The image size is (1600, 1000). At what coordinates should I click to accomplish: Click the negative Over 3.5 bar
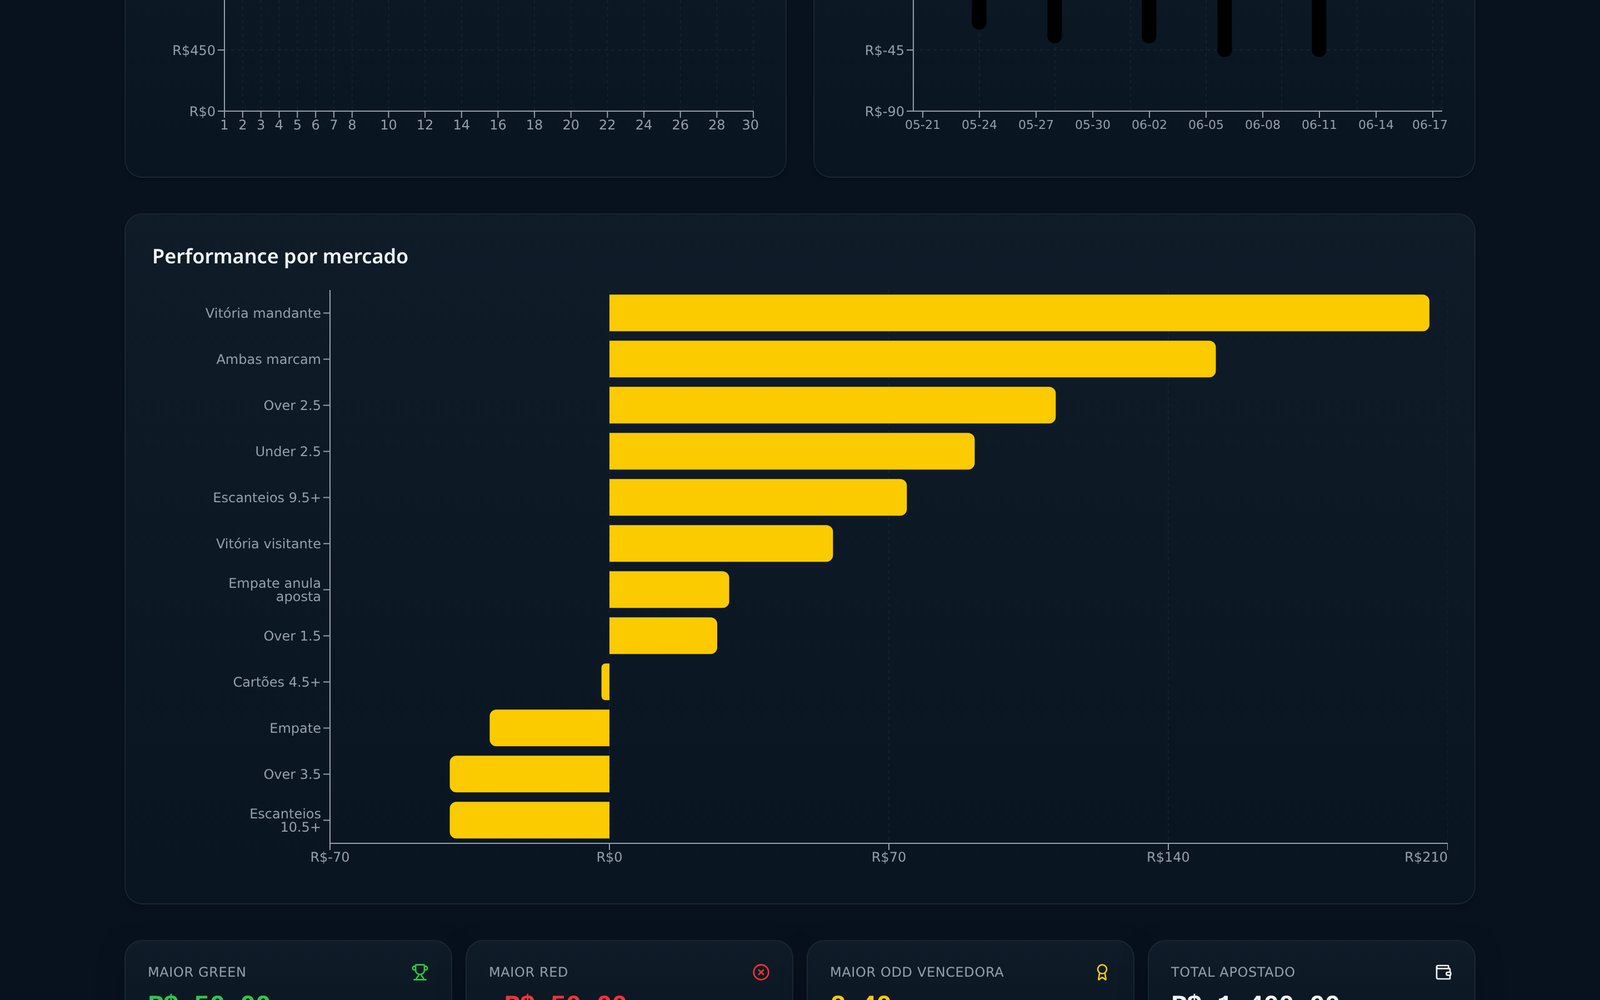529,774
